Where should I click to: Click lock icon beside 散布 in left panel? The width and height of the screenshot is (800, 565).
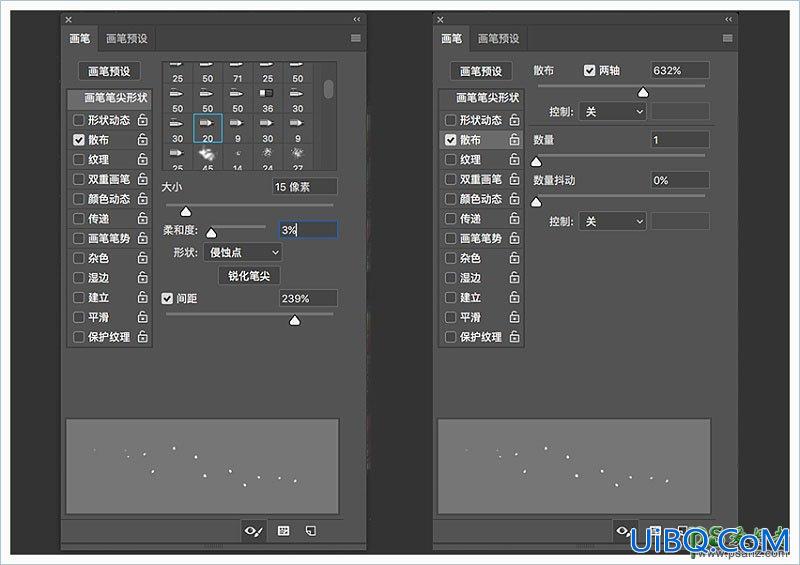[x=143, y=139]
